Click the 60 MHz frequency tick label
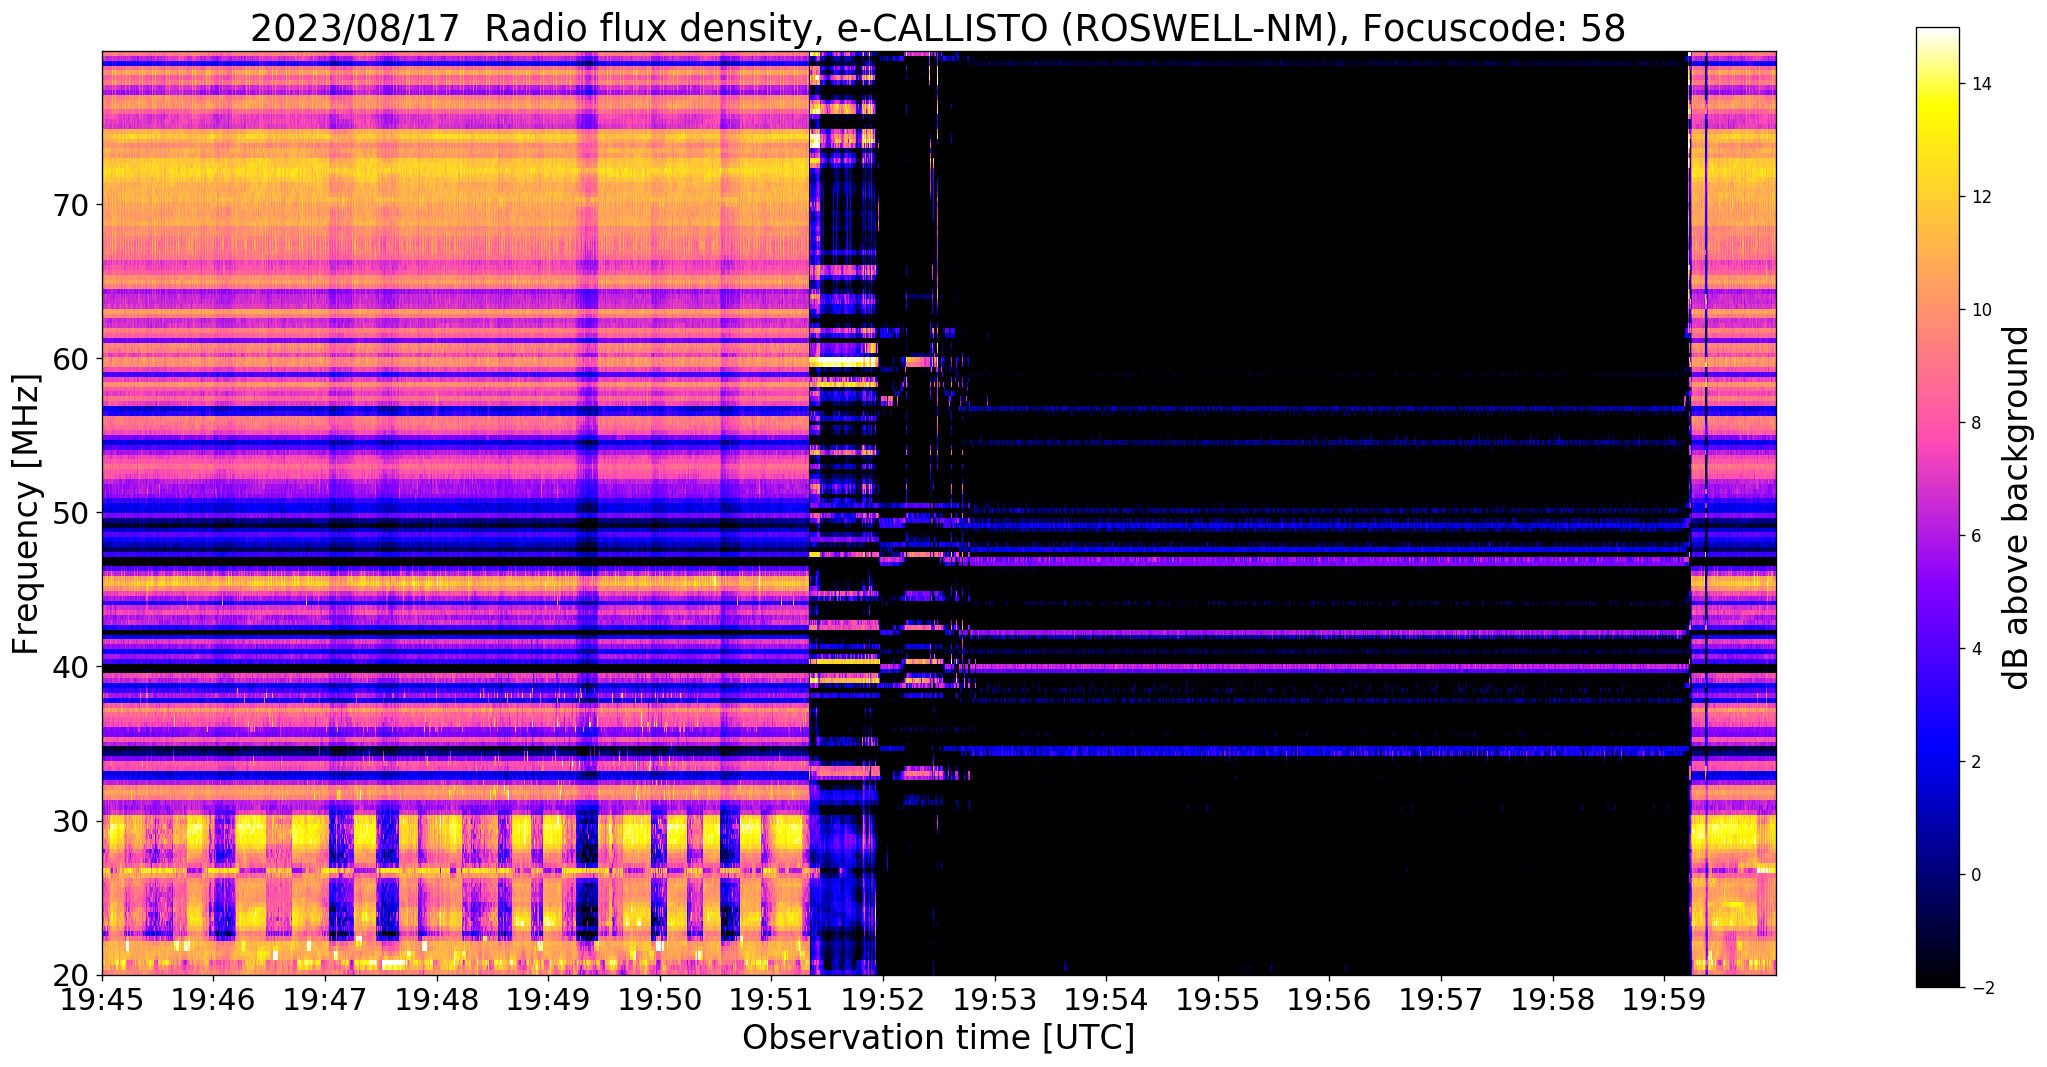 click(71, 359)
